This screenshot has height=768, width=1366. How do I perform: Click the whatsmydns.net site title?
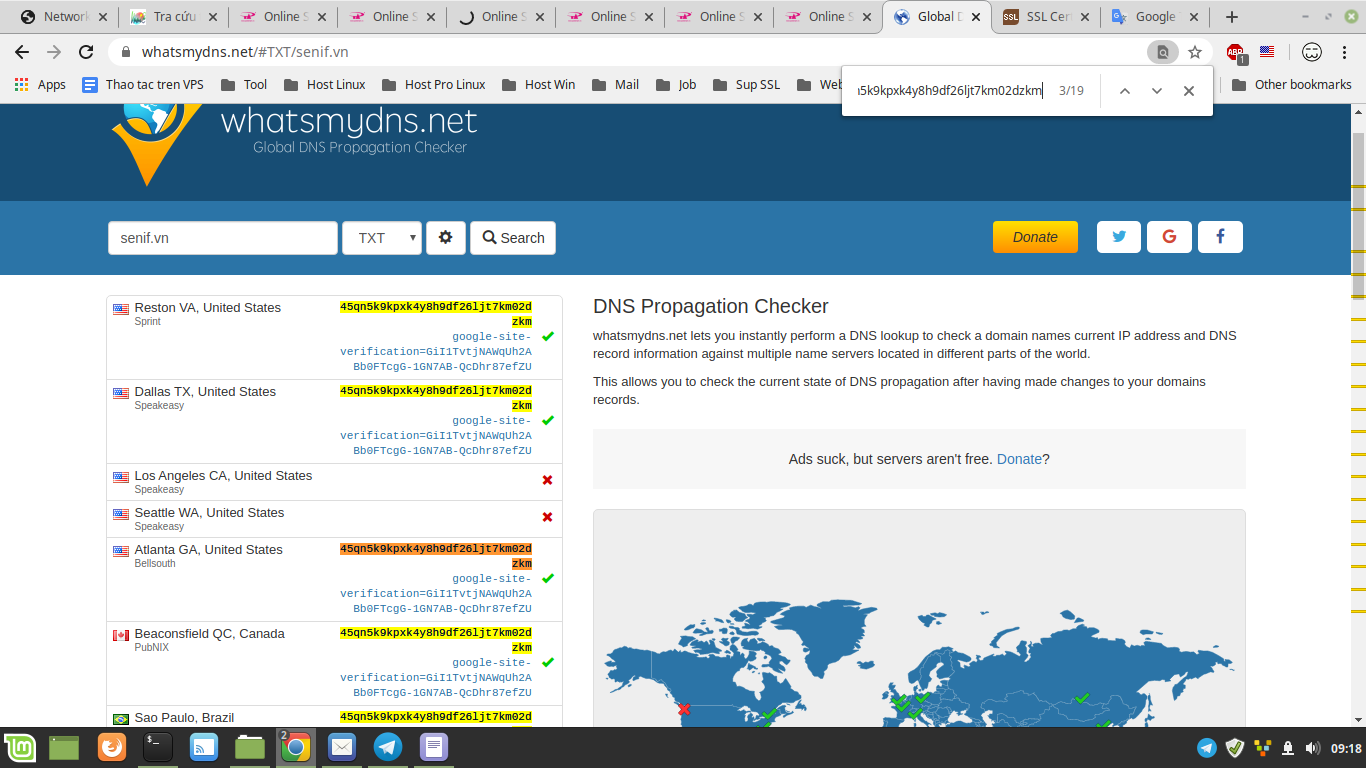click(348, 122)
